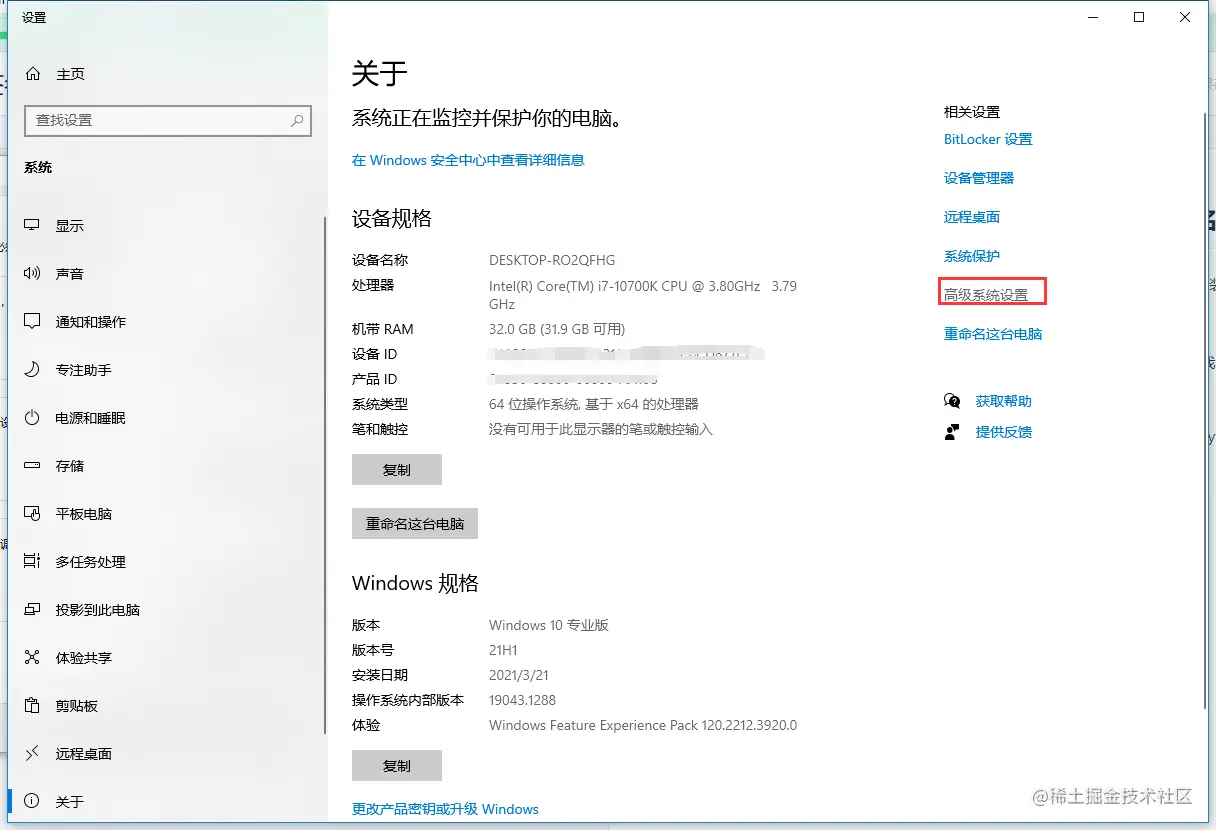Click the 没有可用于此显示器的笔或触控输入 text
Viewport: 1216px width, 830px height.
[x=601, y=429]
